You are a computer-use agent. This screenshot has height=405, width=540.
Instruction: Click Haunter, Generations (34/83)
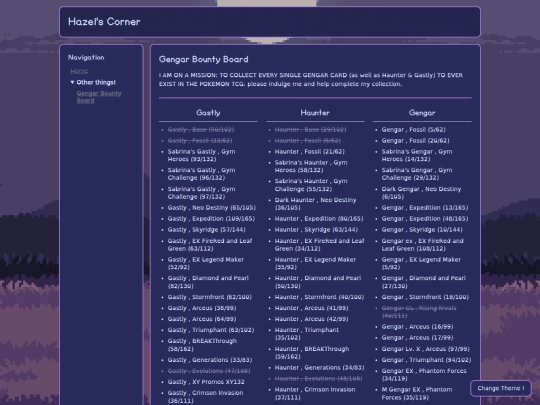pyautogui.click(x=319, y=367)
